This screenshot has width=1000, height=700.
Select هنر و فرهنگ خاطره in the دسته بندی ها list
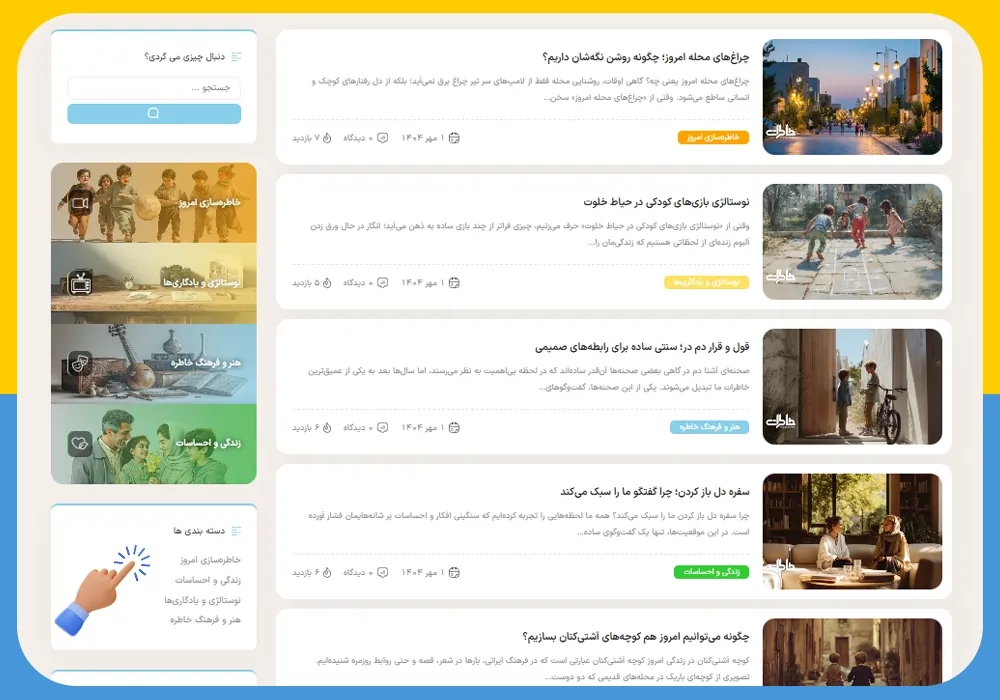[x=205, y=620]
